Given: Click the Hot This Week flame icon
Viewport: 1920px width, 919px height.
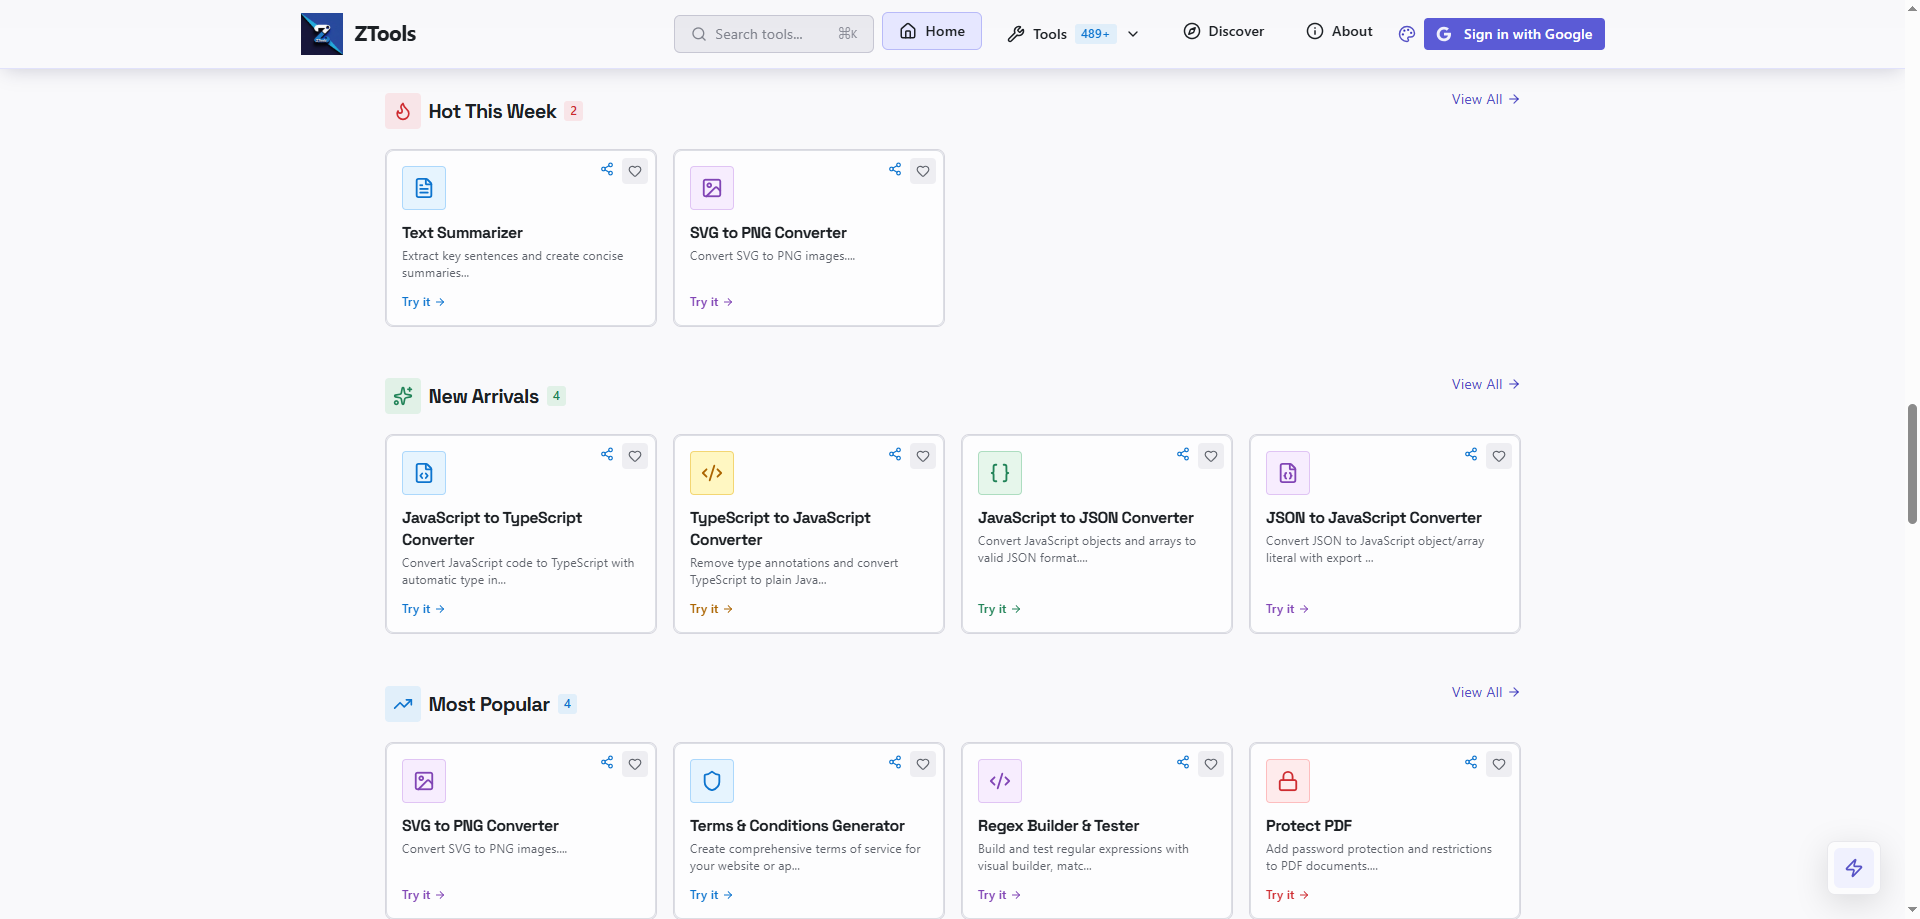Looking at the screenshot, I should [x=403, y=111].
